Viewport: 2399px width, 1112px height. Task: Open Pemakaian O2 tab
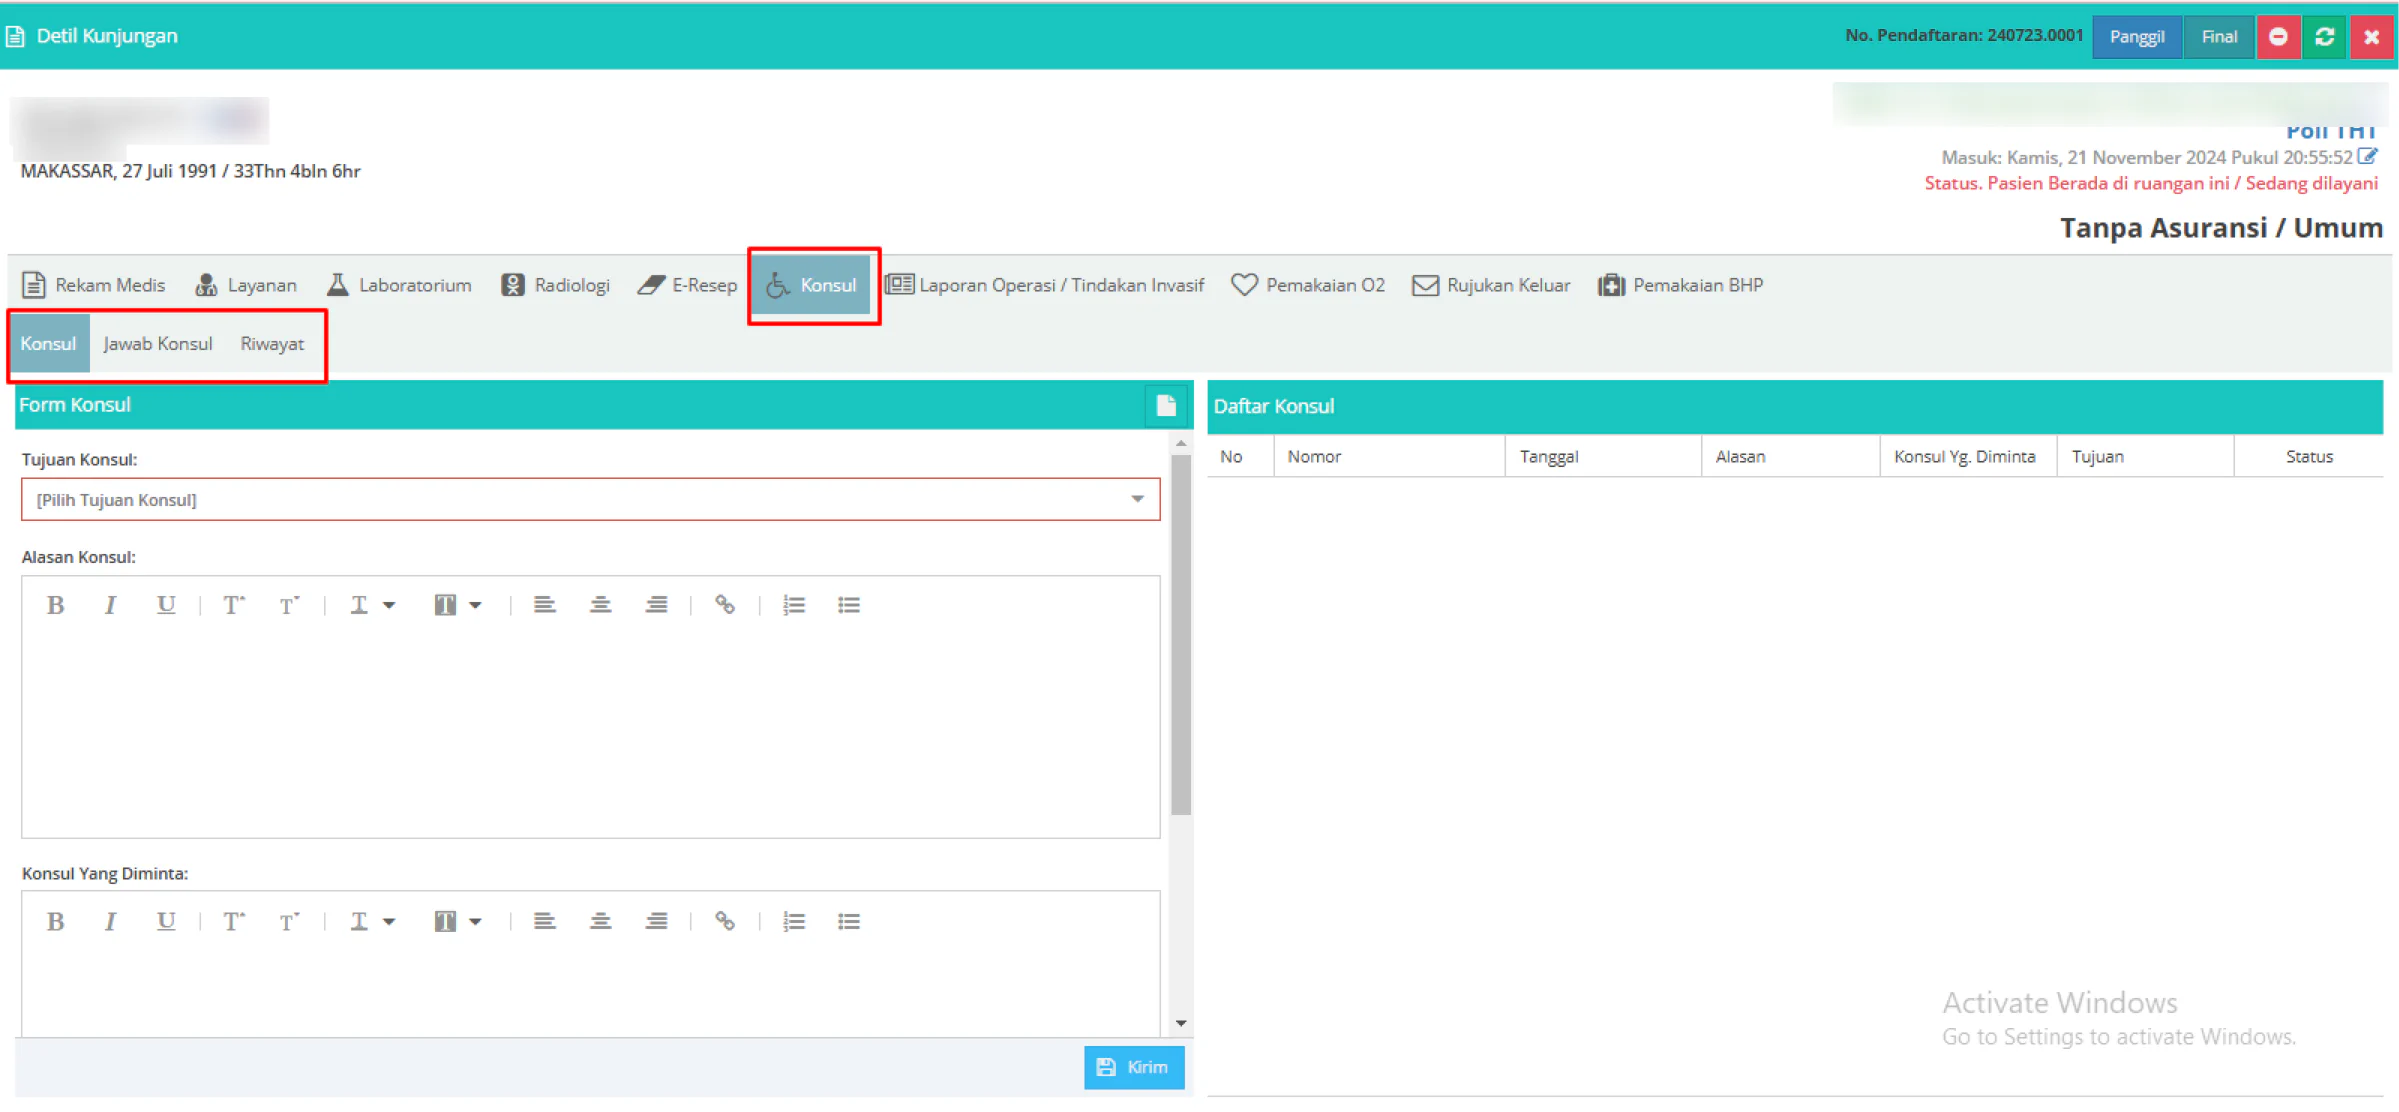(x=1308, y=285)
